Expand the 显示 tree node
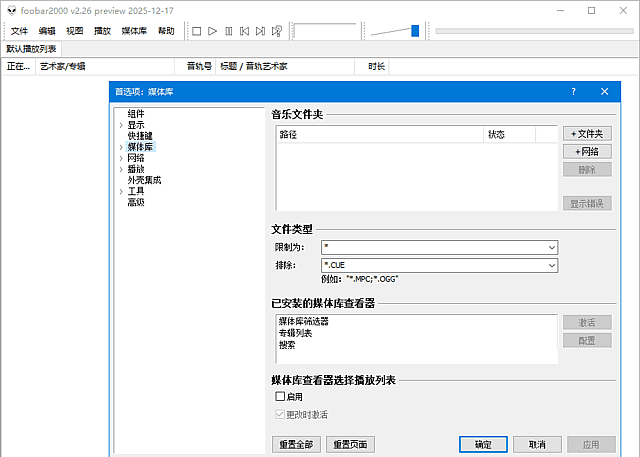This screenshot has height=457, width=640. coord(121,125)
